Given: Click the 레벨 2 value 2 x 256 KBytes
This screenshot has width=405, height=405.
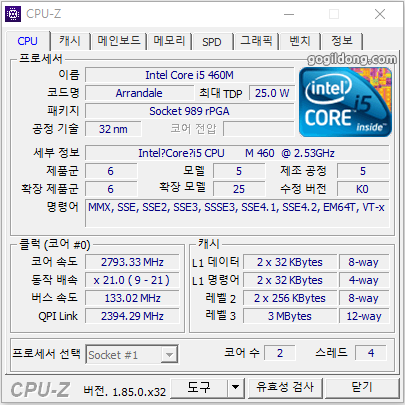Looking at the screenshot, I should pos(290,298).
